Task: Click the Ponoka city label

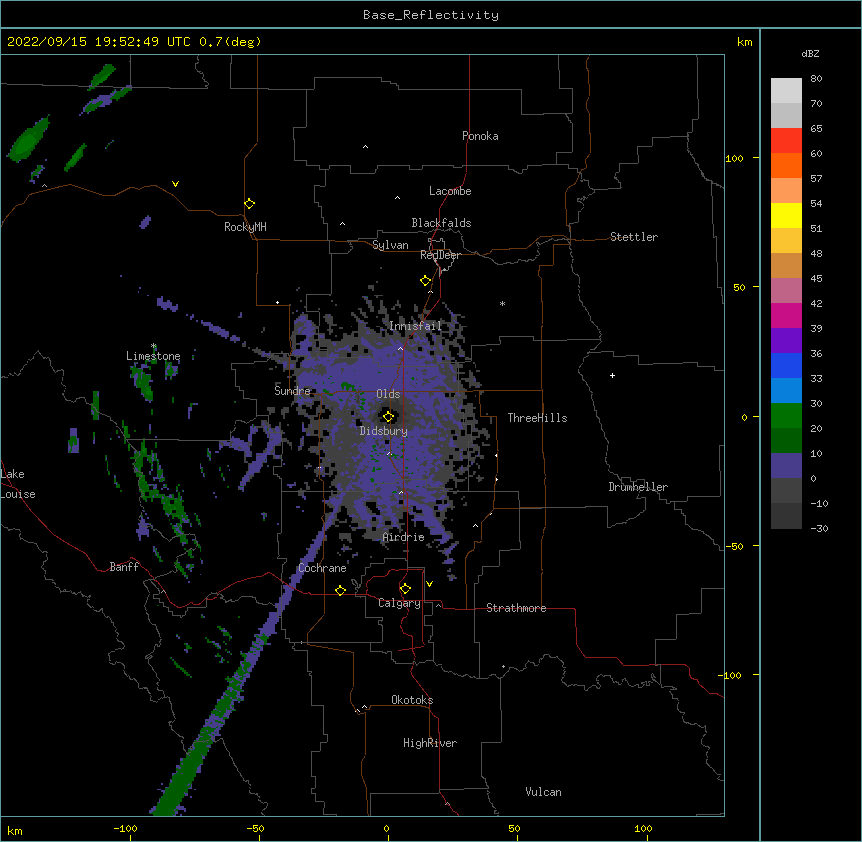Action: coord(480,136)
